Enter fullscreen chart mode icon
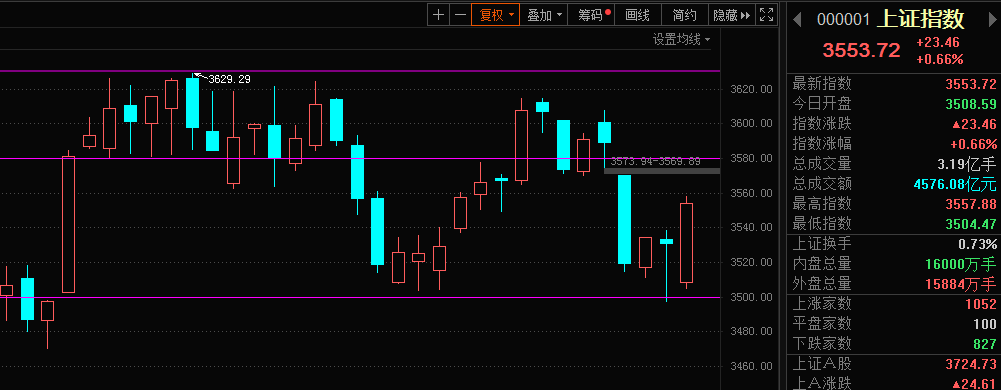1001x390 pixels. [767, 15]
